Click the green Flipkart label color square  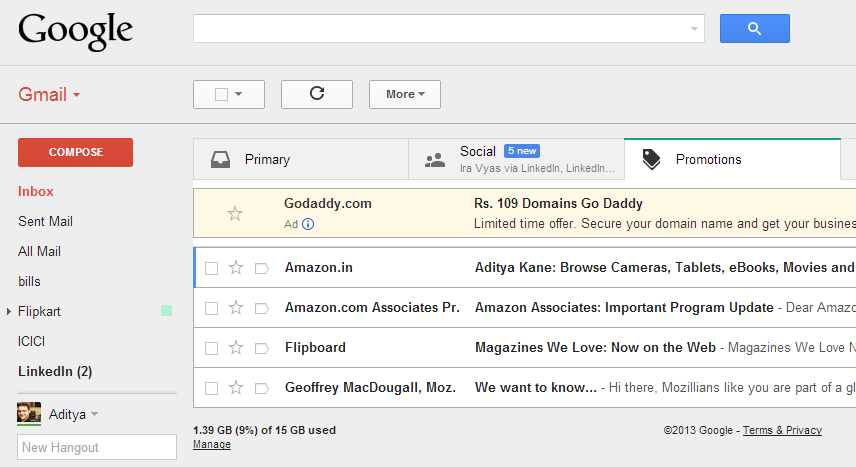[x=167, y=311]
